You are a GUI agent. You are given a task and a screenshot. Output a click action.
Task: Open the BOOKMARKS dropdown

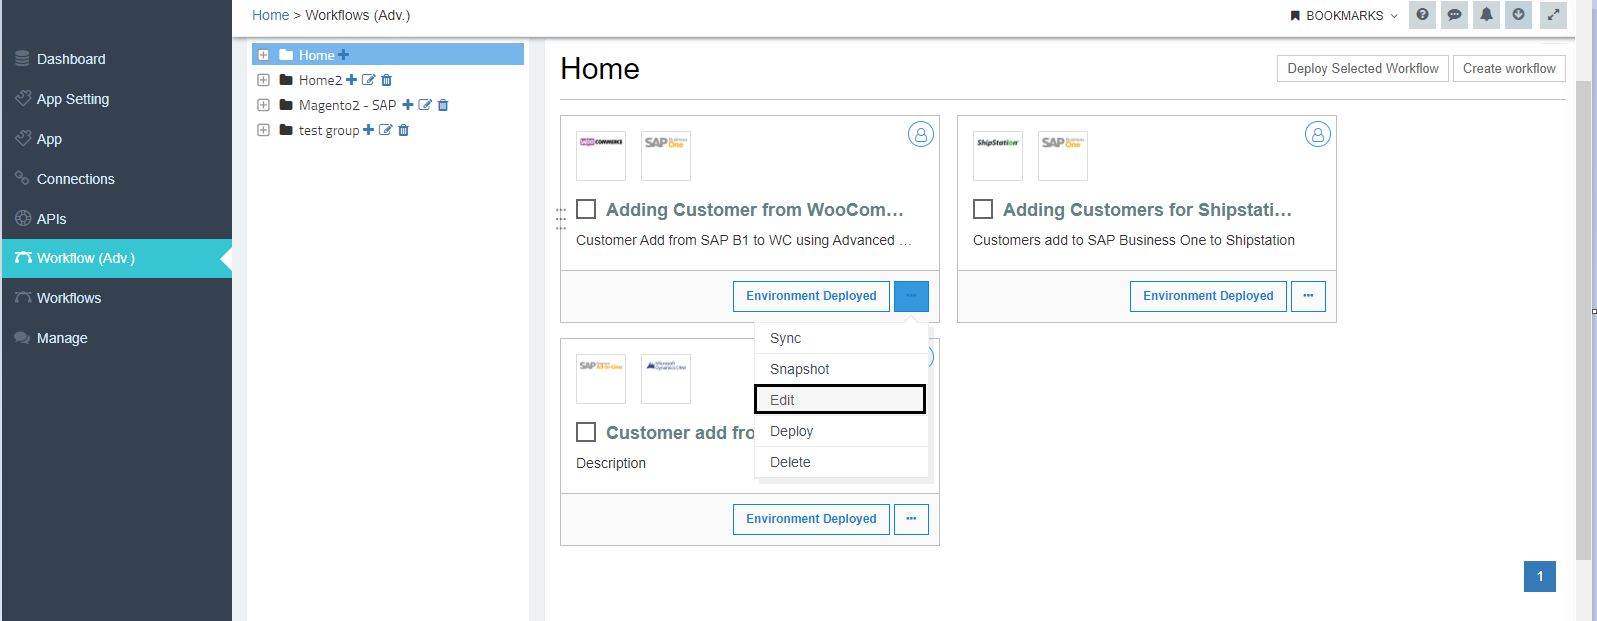click(x=1343, y=16)
